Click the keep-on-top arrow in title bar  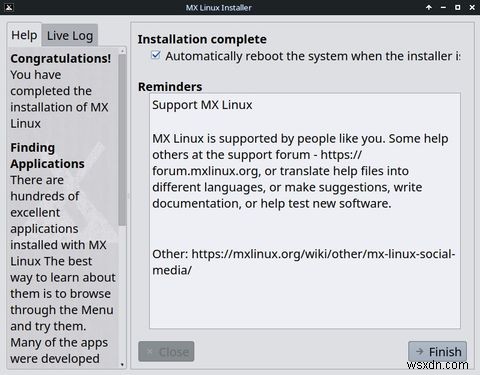(429, 7)
